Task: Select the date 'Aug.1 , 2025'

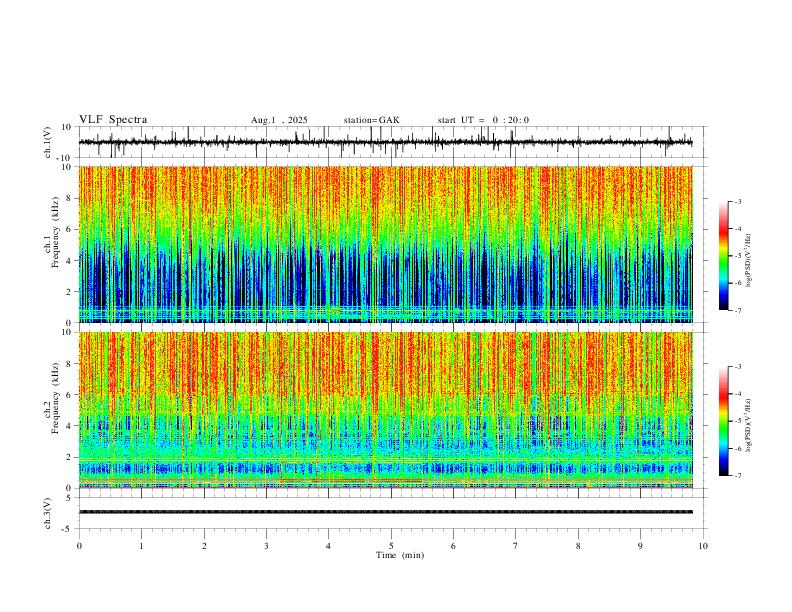Action: pyautogui.click(x=279, y=120)
